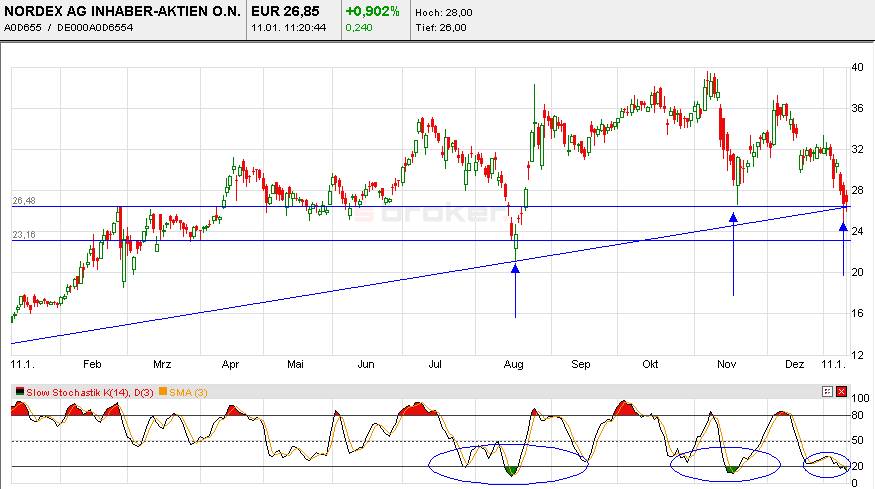
Task: Click the NORDEX AG INHABER-AKTIEN O.N. title
Action: (122, 11)
